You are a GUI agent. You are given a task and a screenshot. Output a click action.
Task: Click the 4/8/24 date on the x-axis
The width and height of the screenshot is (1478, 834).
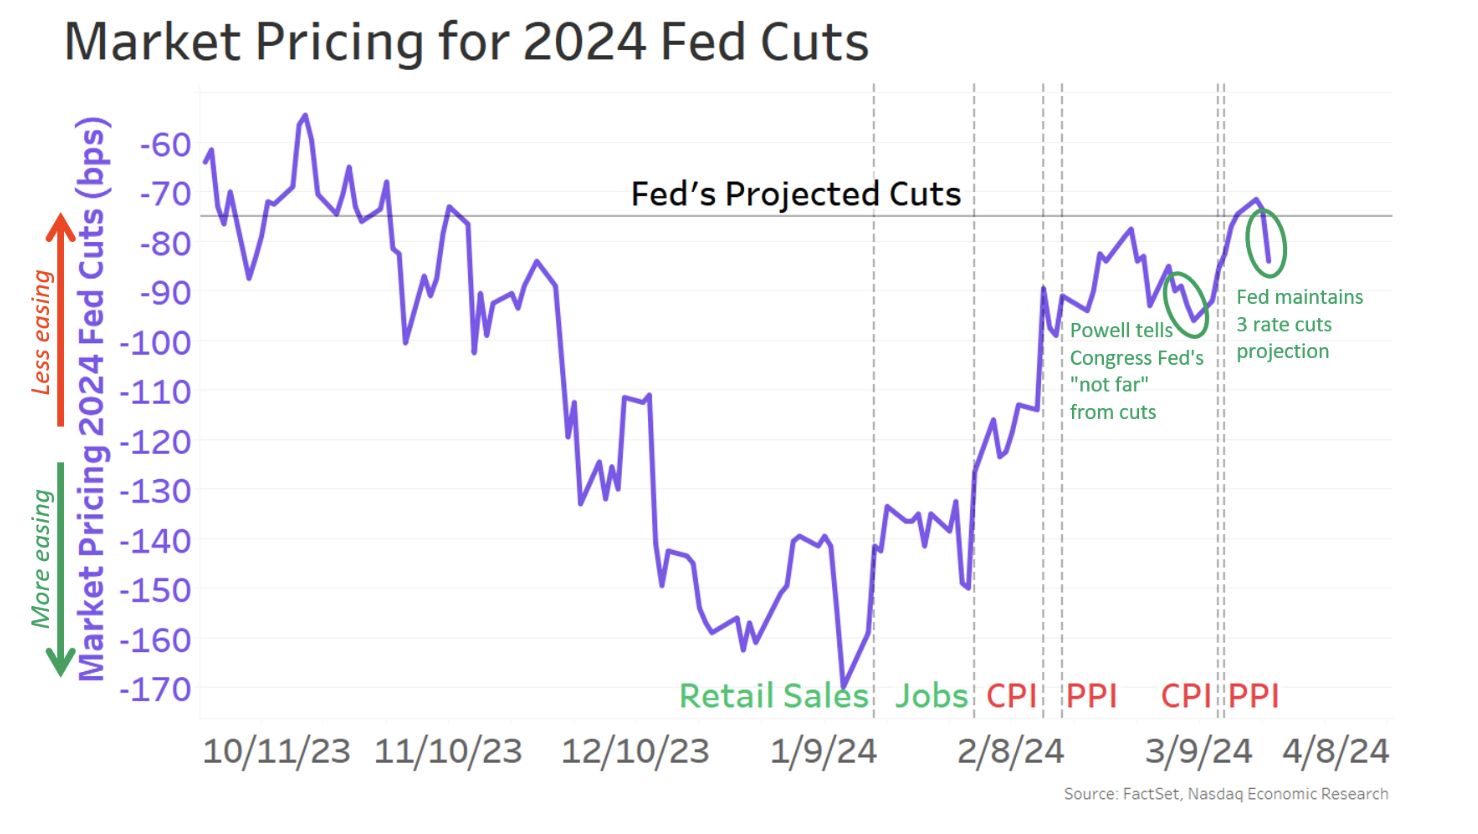coord(1336,752)
